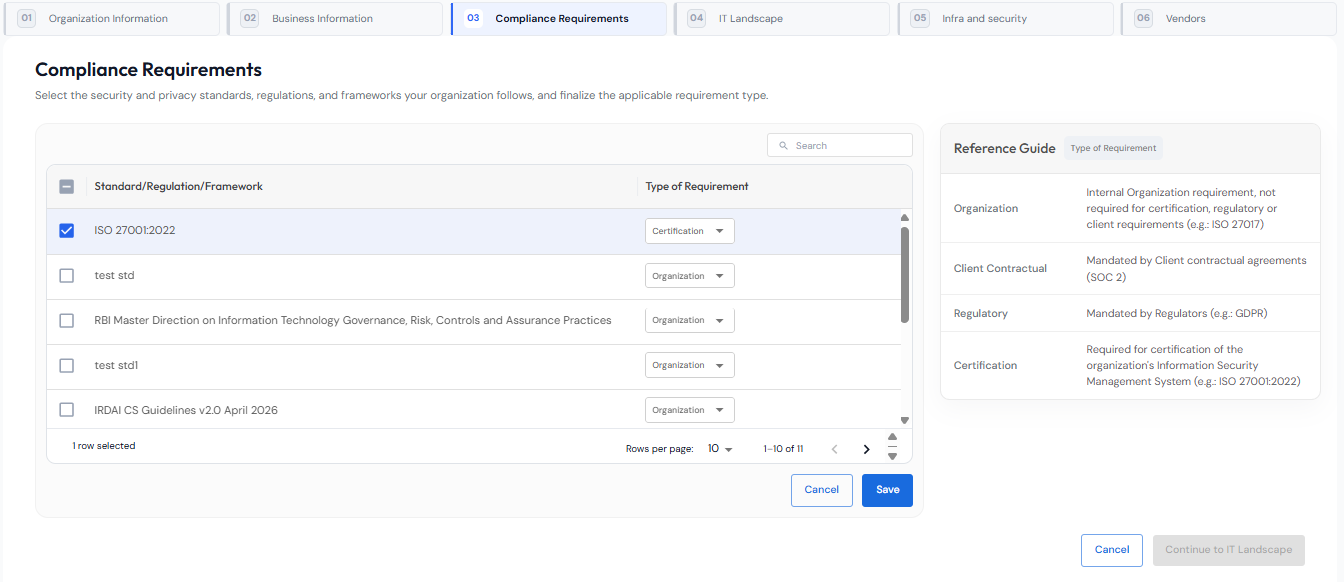Click the Client Contractual label in Reference Guide
The width and height of the screenshot is (1344, 582).
click(x=1000, y=268)
